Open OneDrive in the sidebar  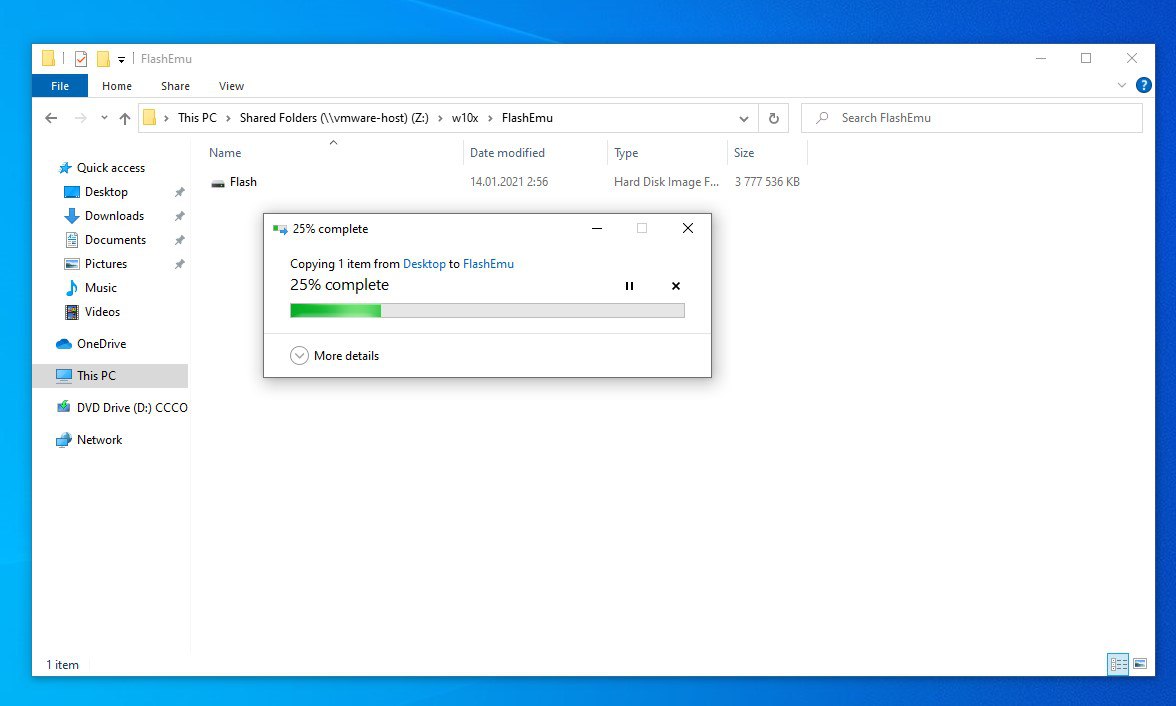tap(101, 344)
